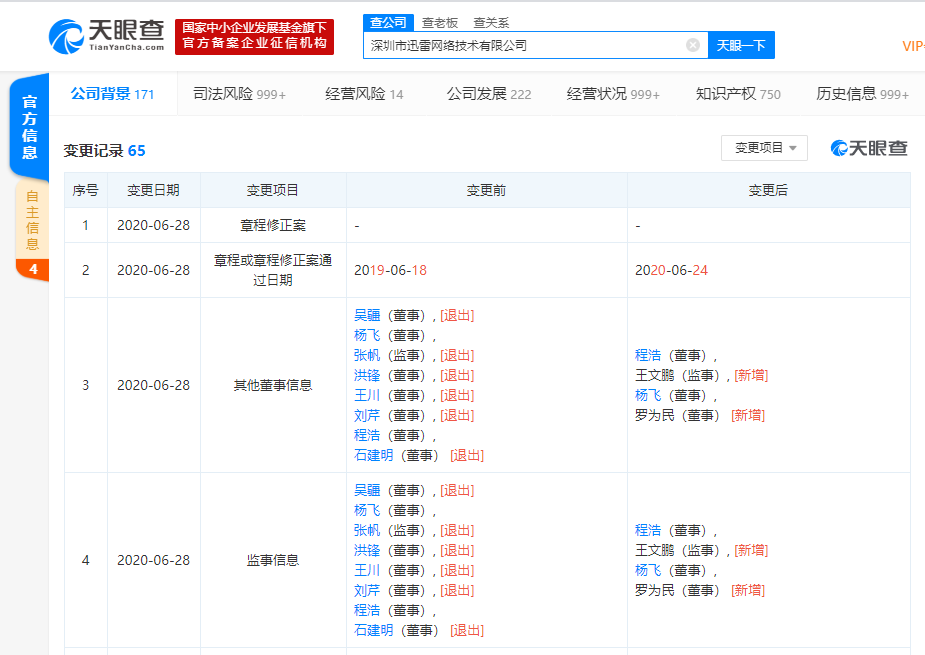
Task: Open 石建明 link in row 3
Action: (x=373, y=456)
